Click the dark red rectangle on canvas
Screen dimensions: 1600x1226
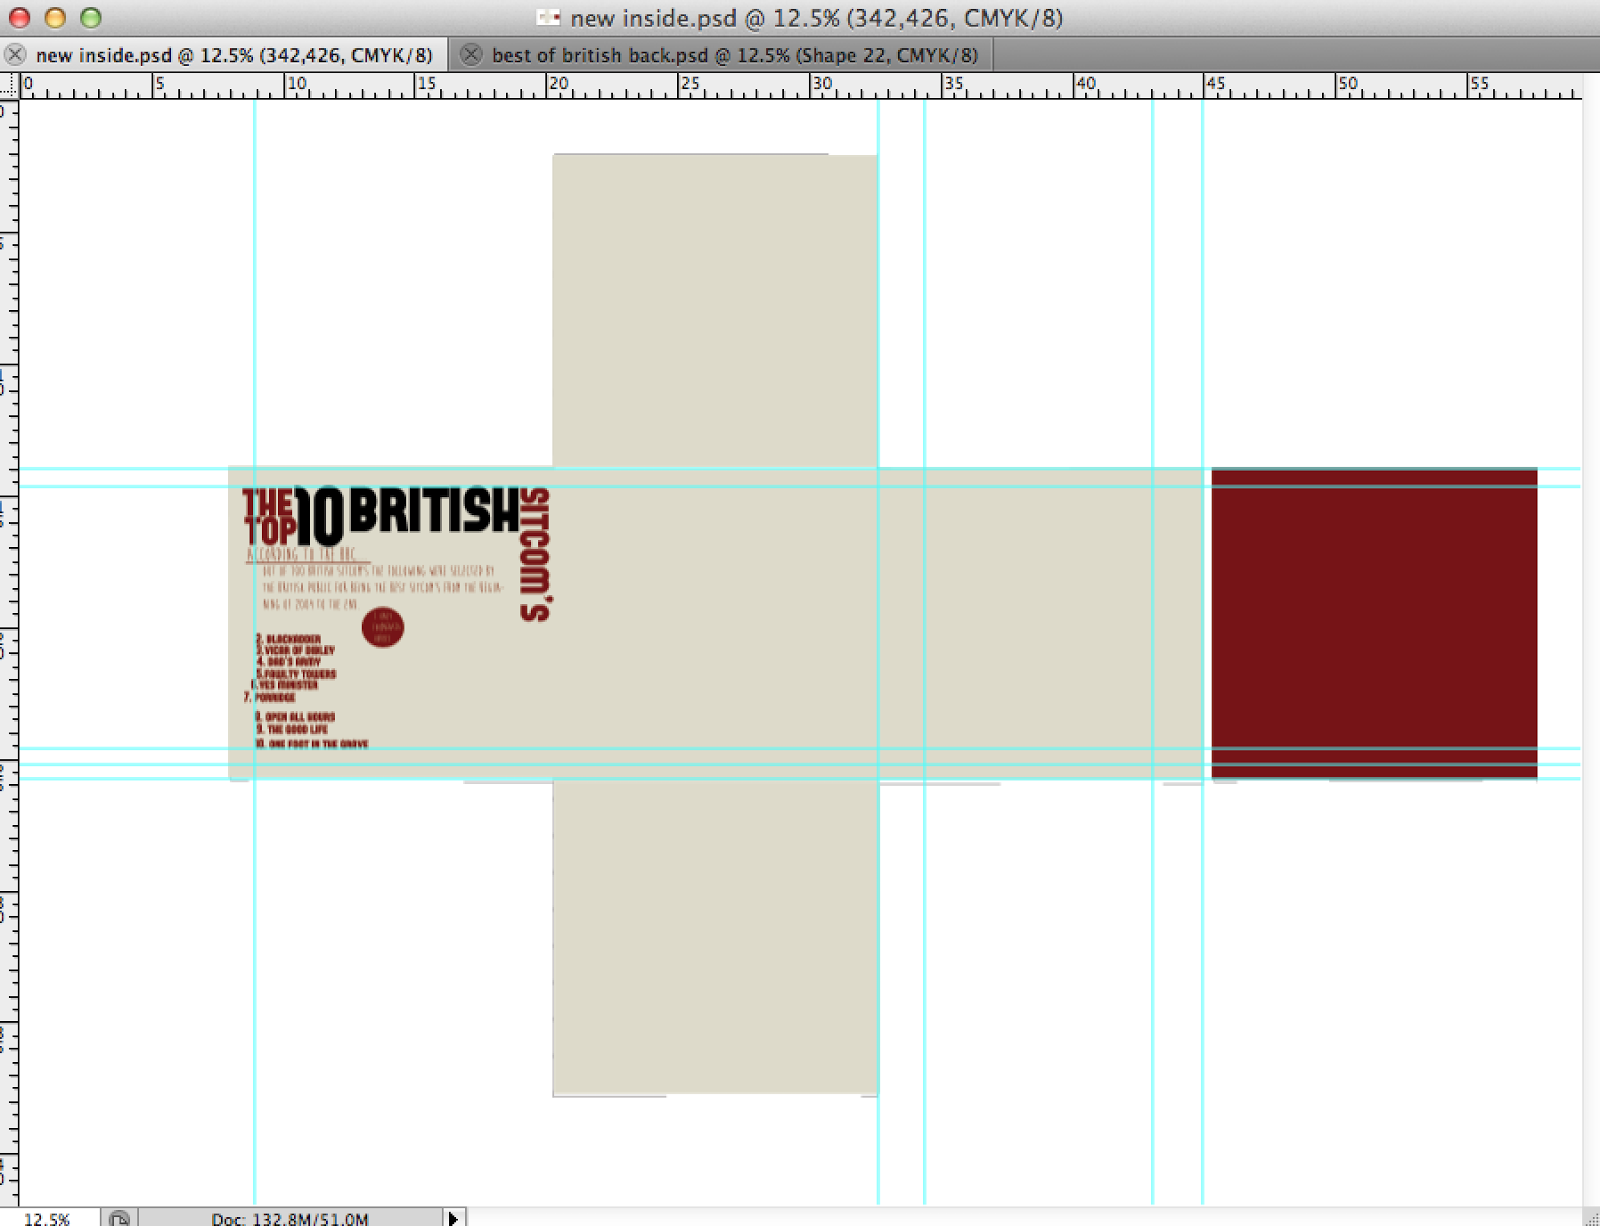tap(1374, 623)
